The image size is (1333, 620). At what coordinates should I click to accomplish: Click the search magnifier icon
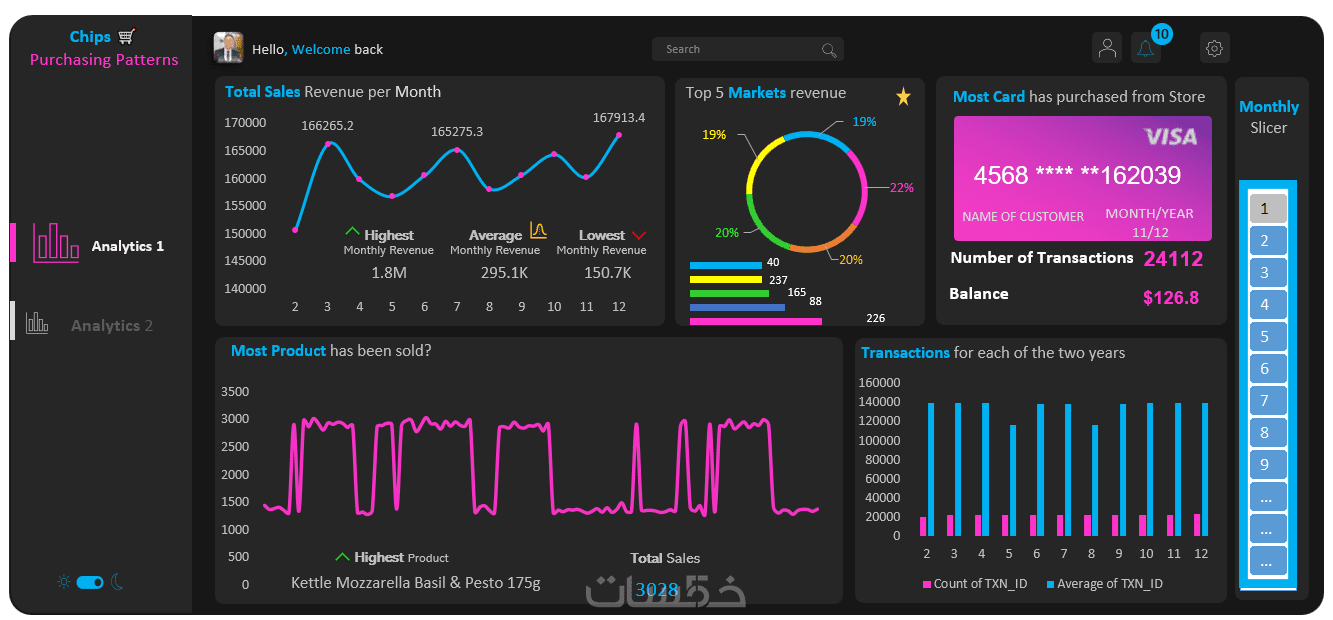coord(829,50)
